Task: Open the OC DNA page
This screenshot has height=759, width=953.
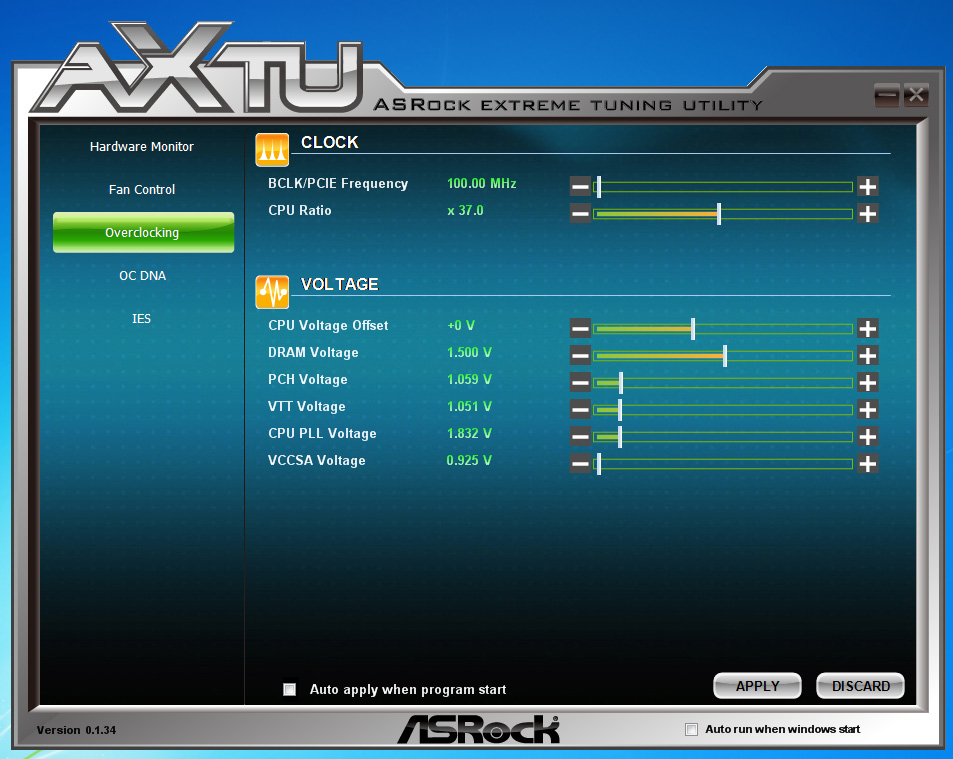Action: [x=142, y=276]
